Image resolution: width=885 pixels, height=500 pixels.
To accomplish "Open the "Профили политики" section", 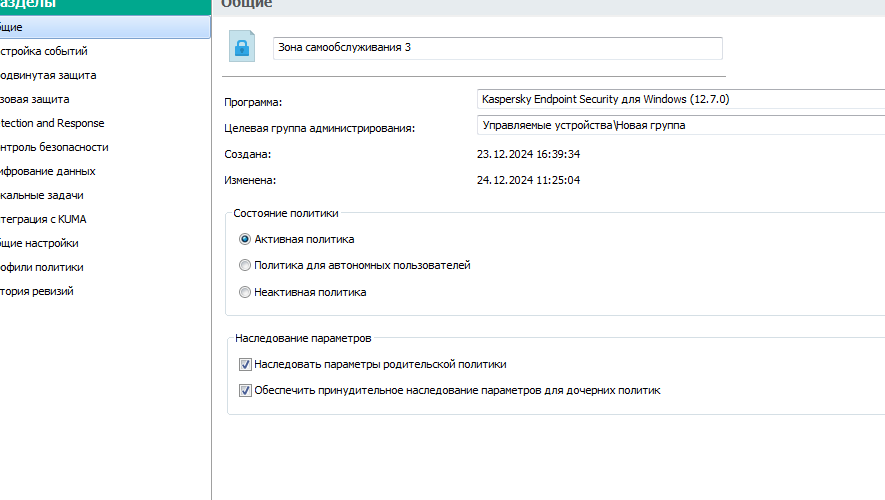I will [x=42, y=267].
